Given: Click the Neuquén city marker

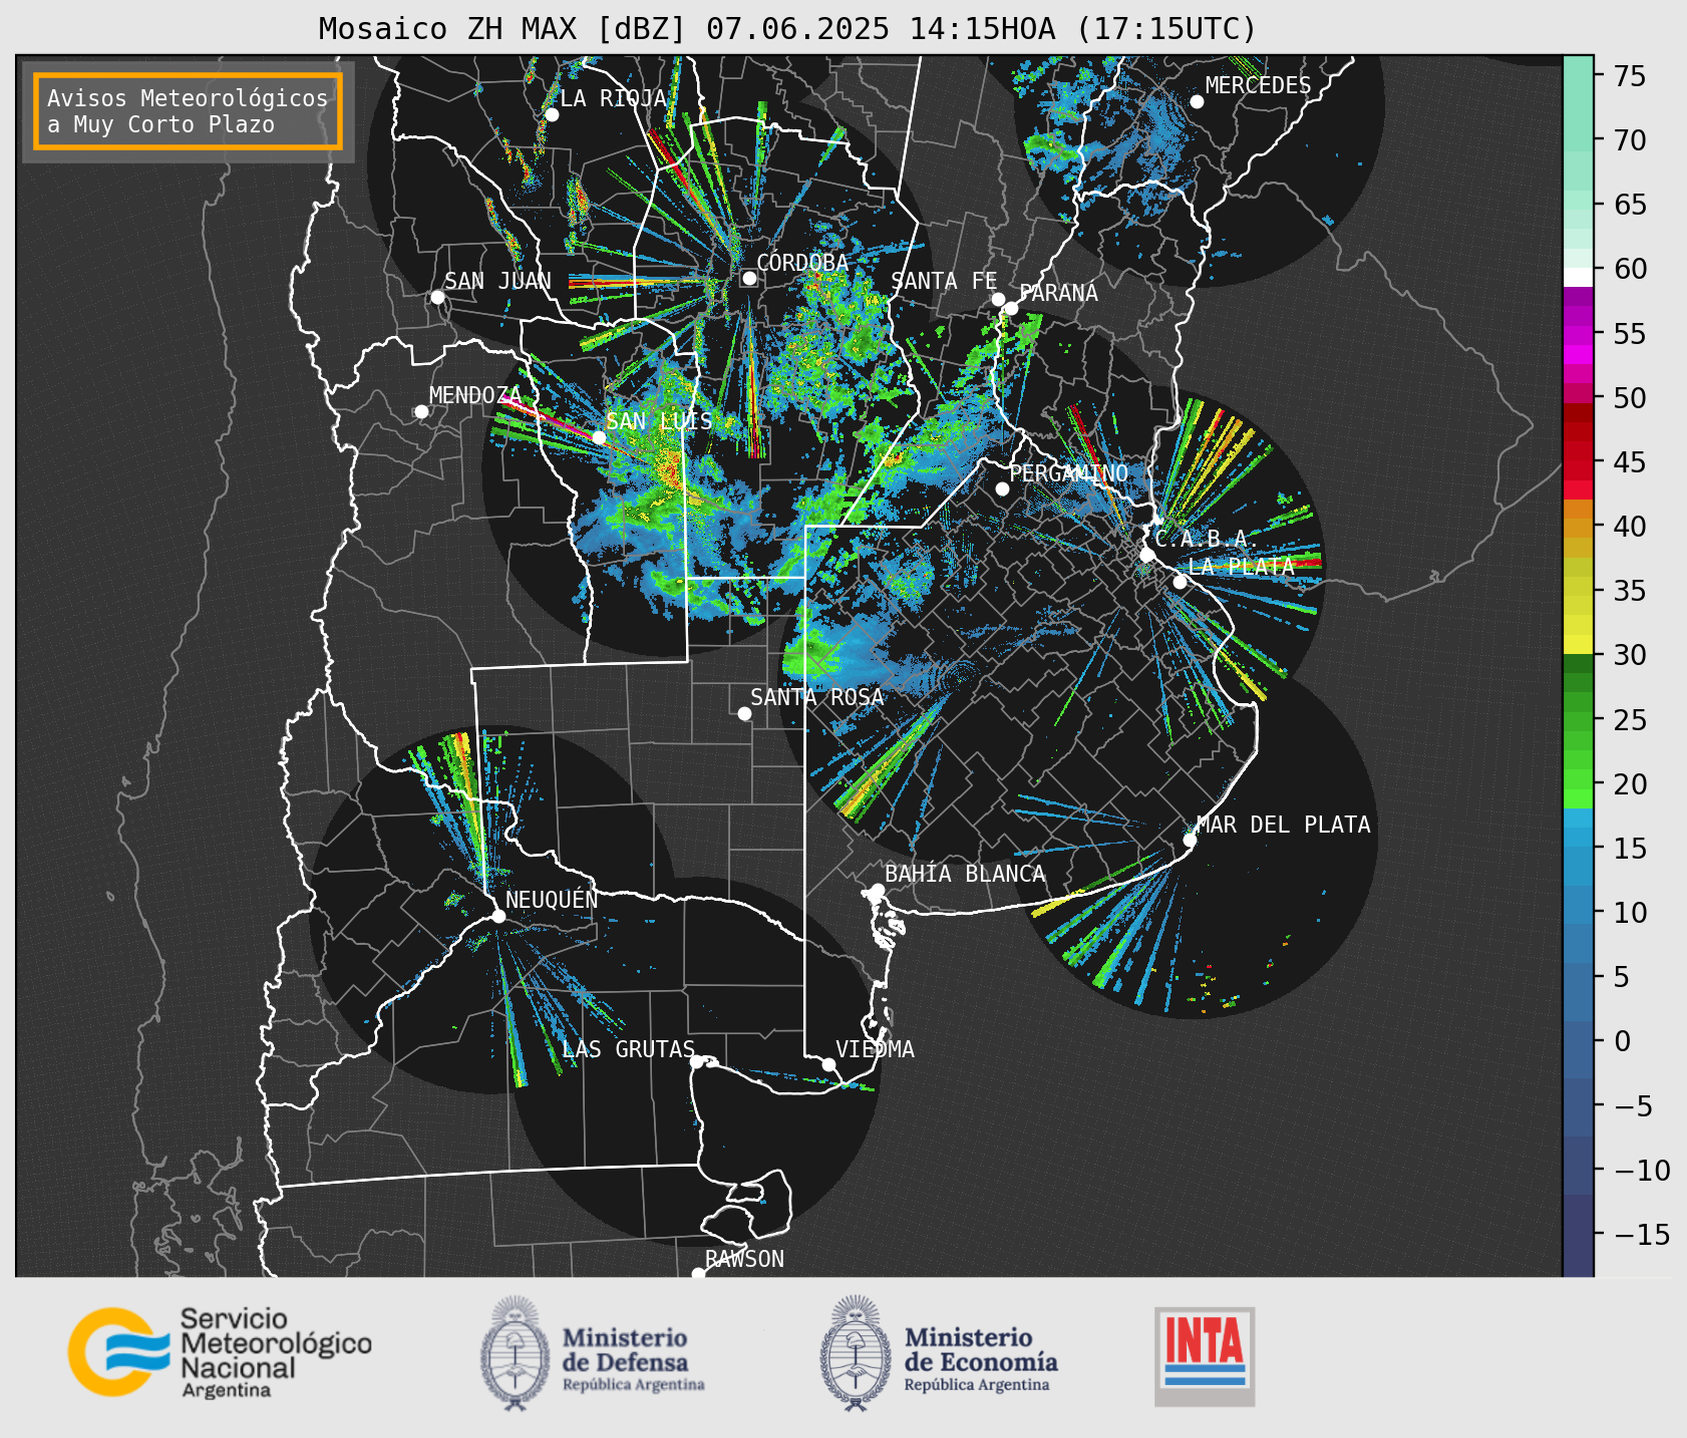Looking at the screenshot, I should click(x=498, y=916).
